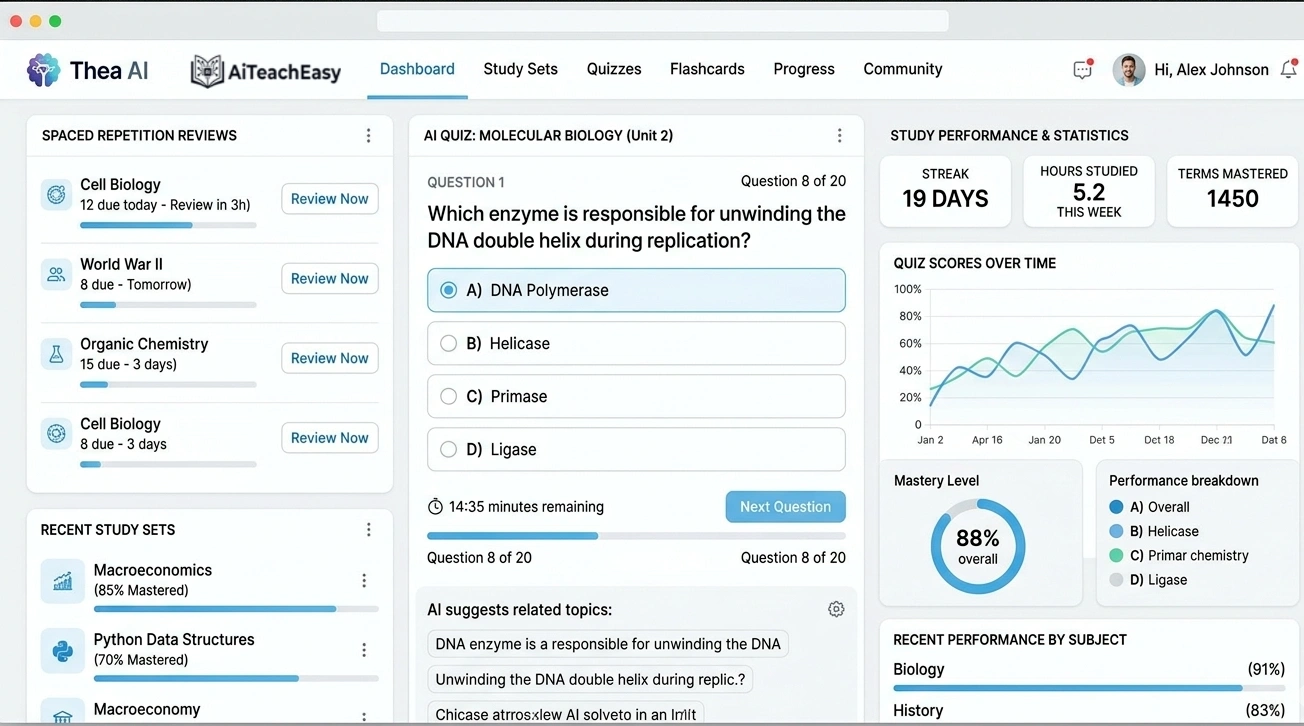
Task: Open the chat messages icon in header
Action: [1082, 70]
